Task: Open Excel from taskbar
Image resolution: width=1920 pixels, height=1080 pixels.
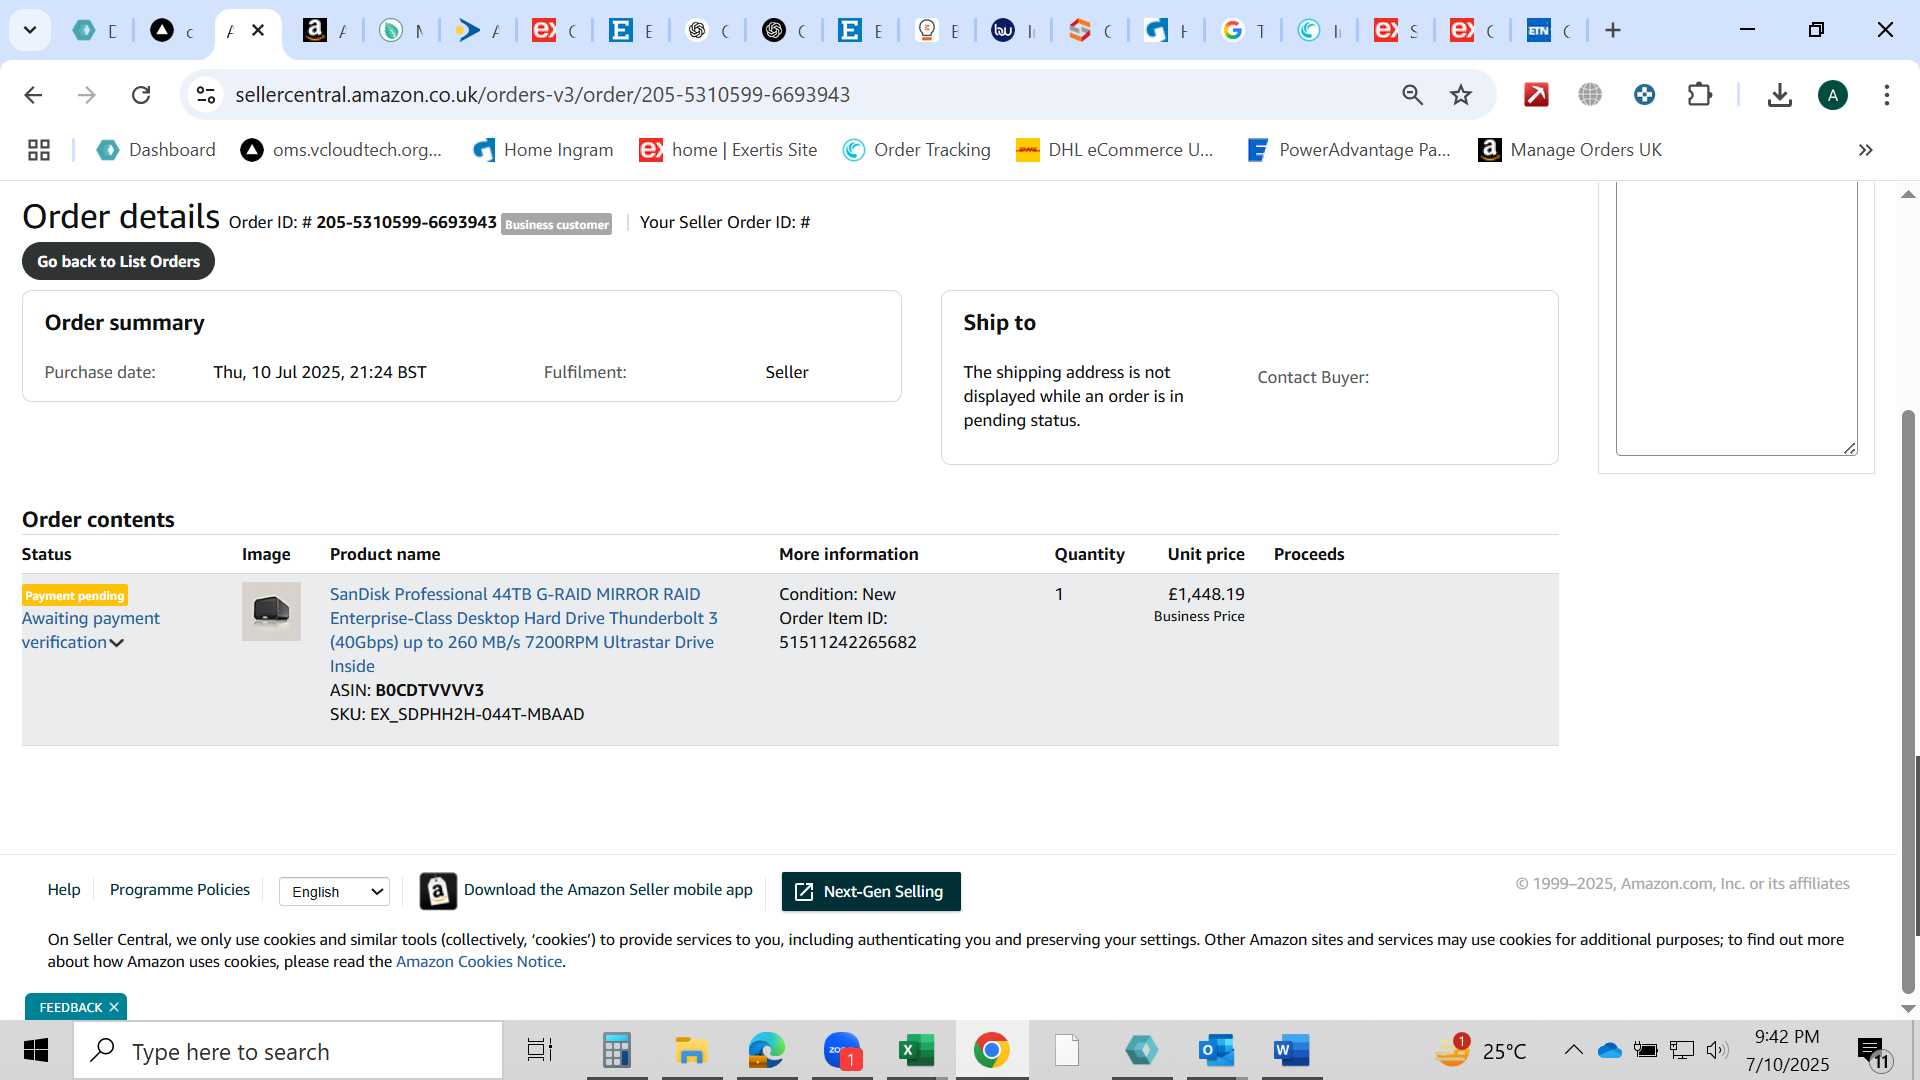Action: pos(916,1051)
